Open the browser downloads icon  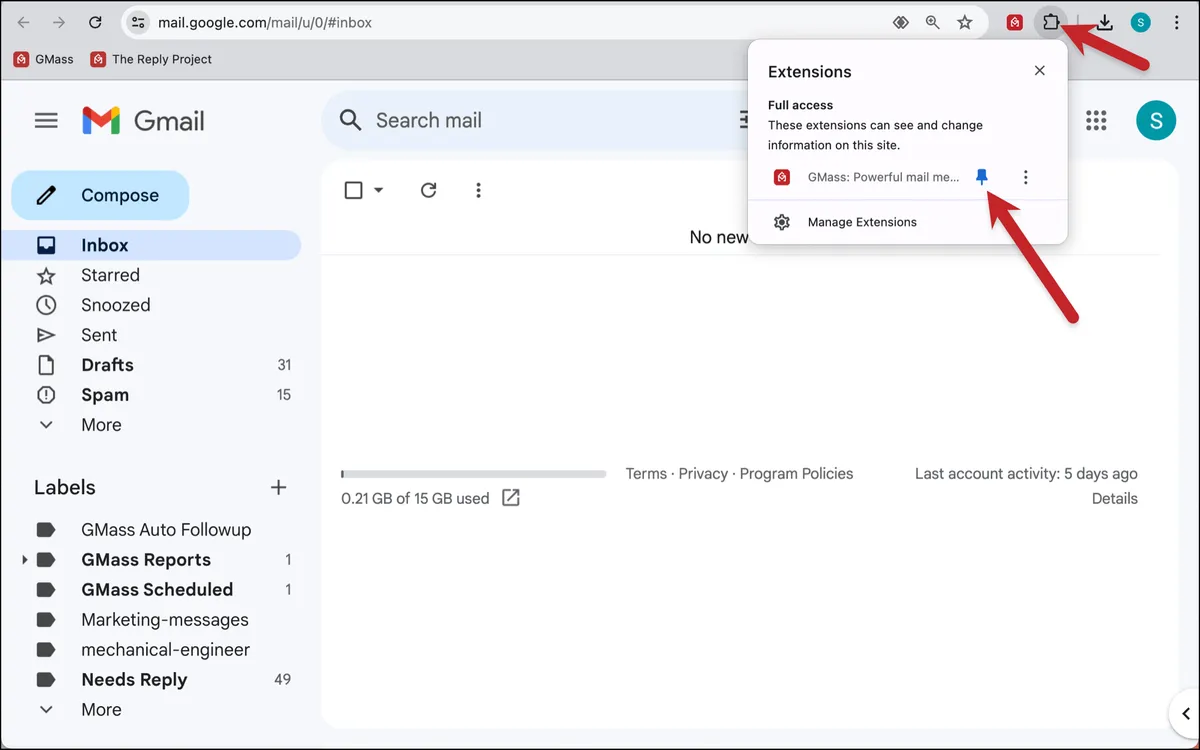1105,22
